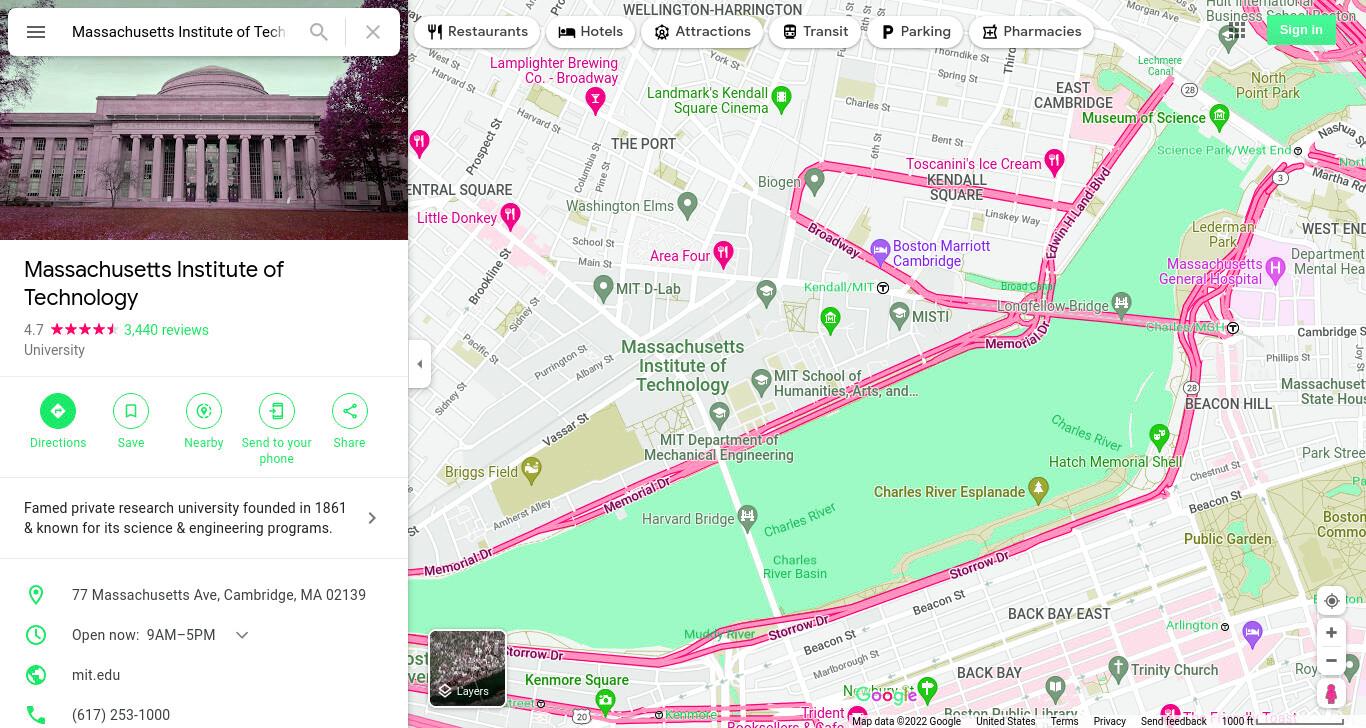This screenshot has width=1366, height=728.
Task: Clear the search with the X icon
Action: point(373,32)
